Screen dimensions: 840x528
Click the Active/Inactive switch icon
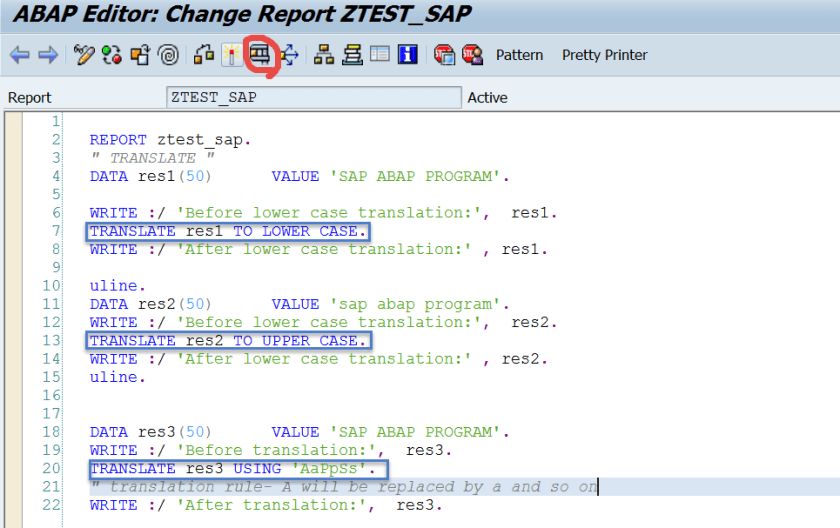[112, 55]
